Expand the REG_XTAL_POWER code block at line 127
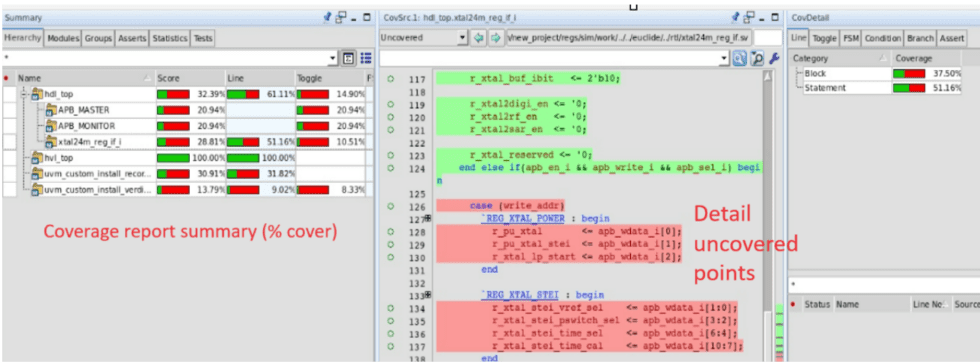This screenshot has width=980, height=362. (x=428, y=218)
